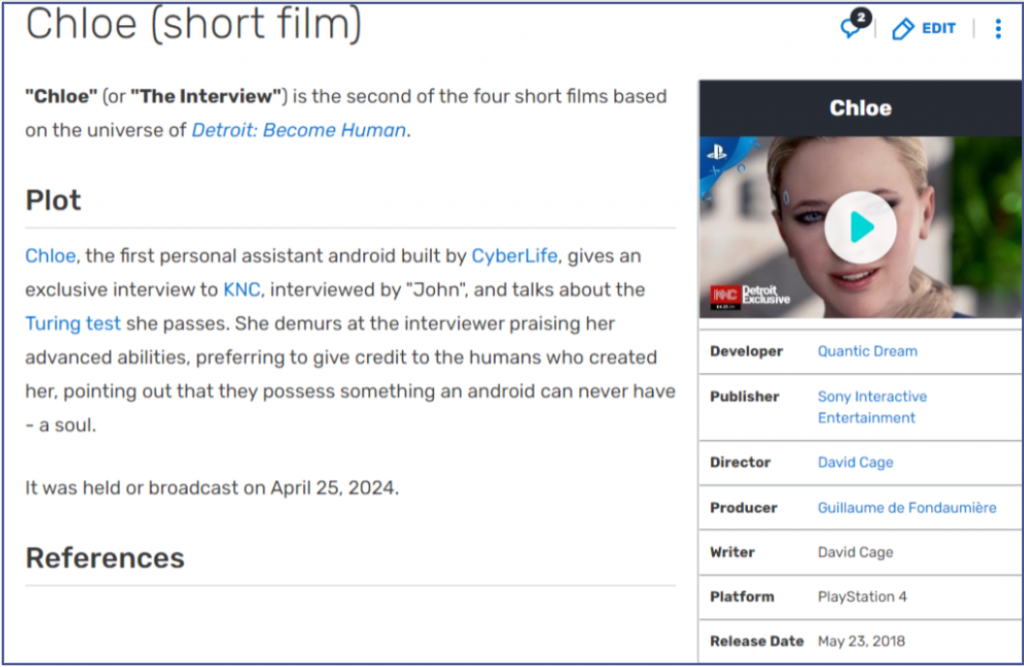Select the Platform label in the infobox

coord(742,596)
